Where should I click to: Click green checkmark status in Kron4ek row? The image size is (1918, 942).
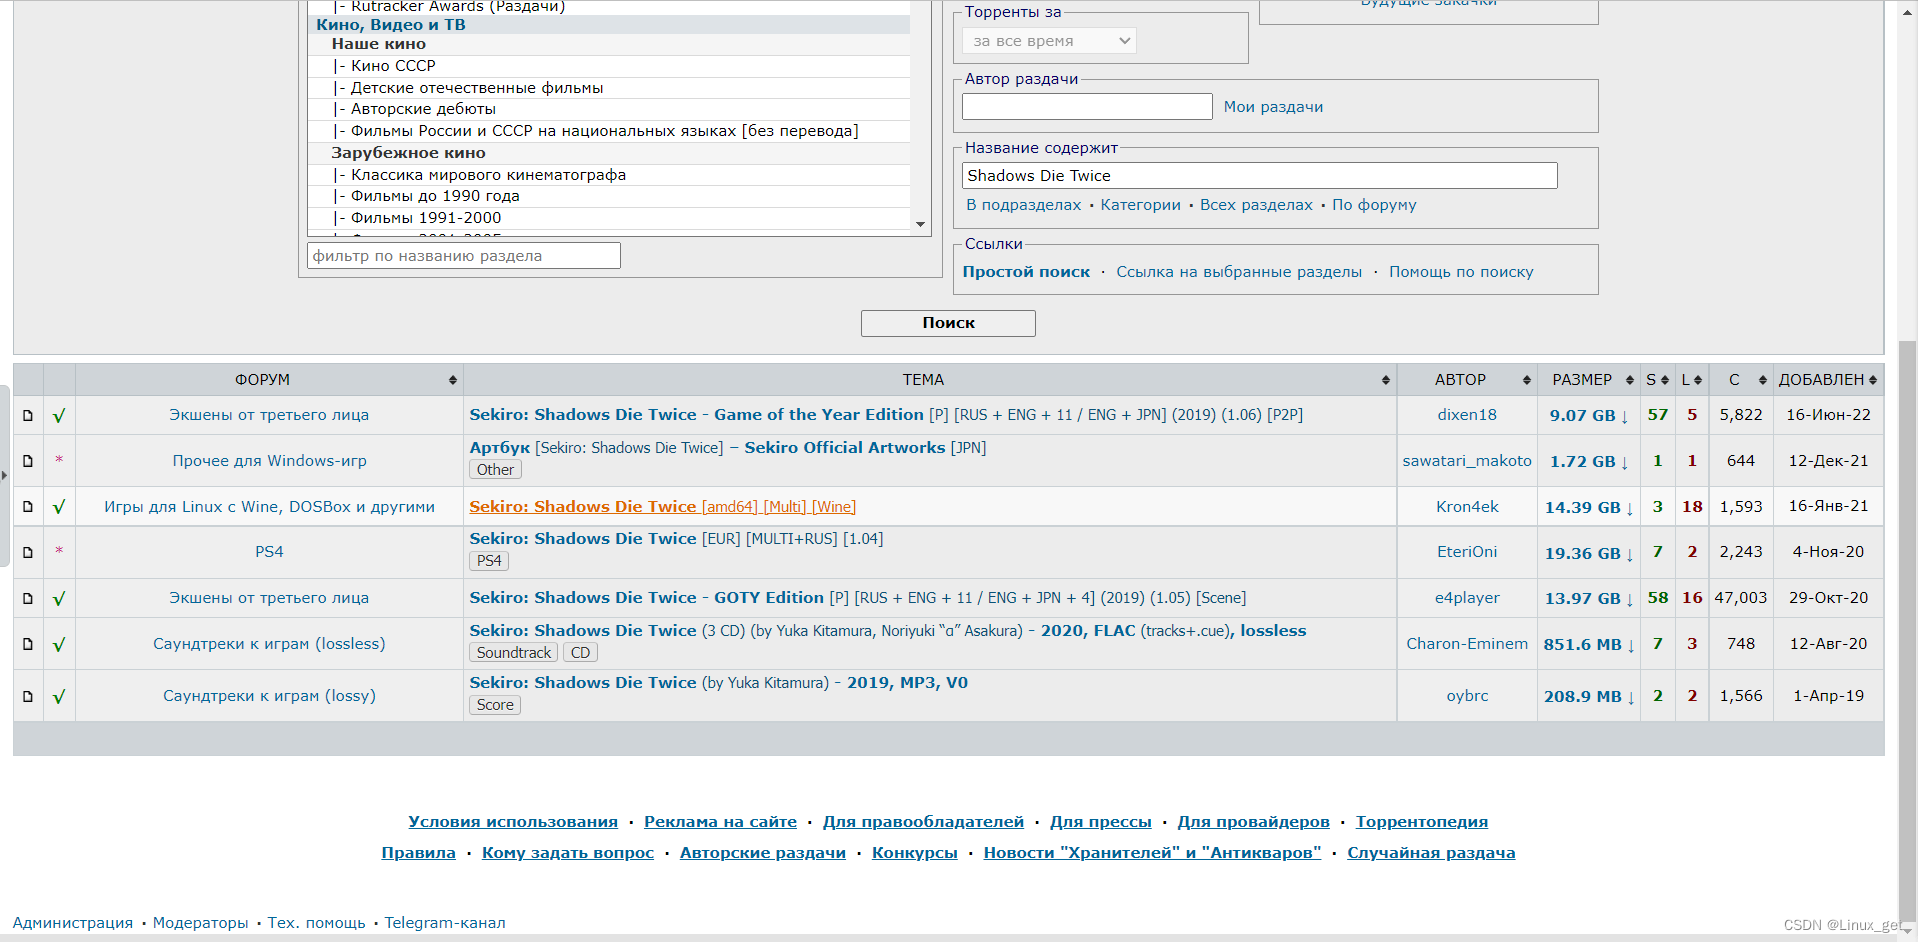tap(59, 507)
